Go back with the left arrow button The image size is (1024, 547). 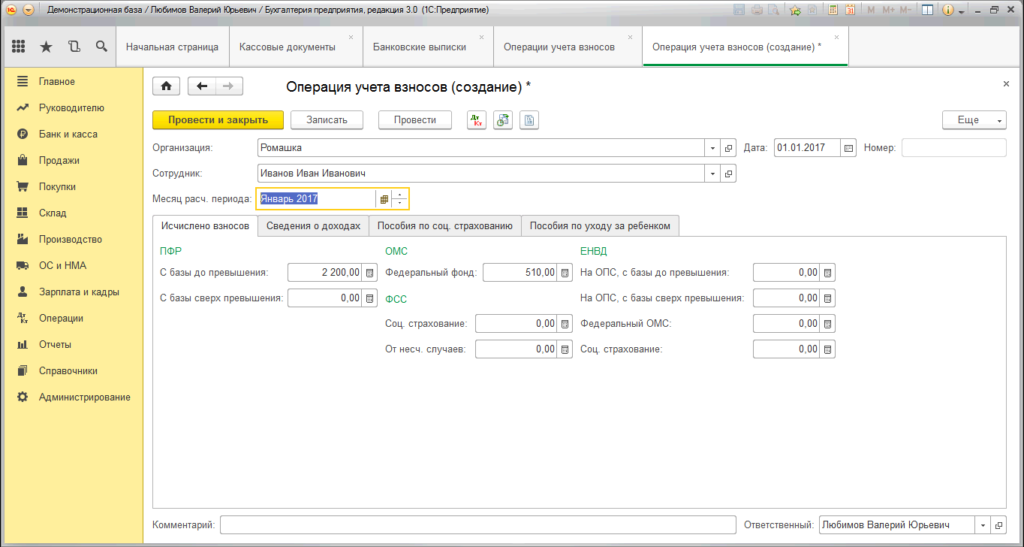tap(203, 86)
